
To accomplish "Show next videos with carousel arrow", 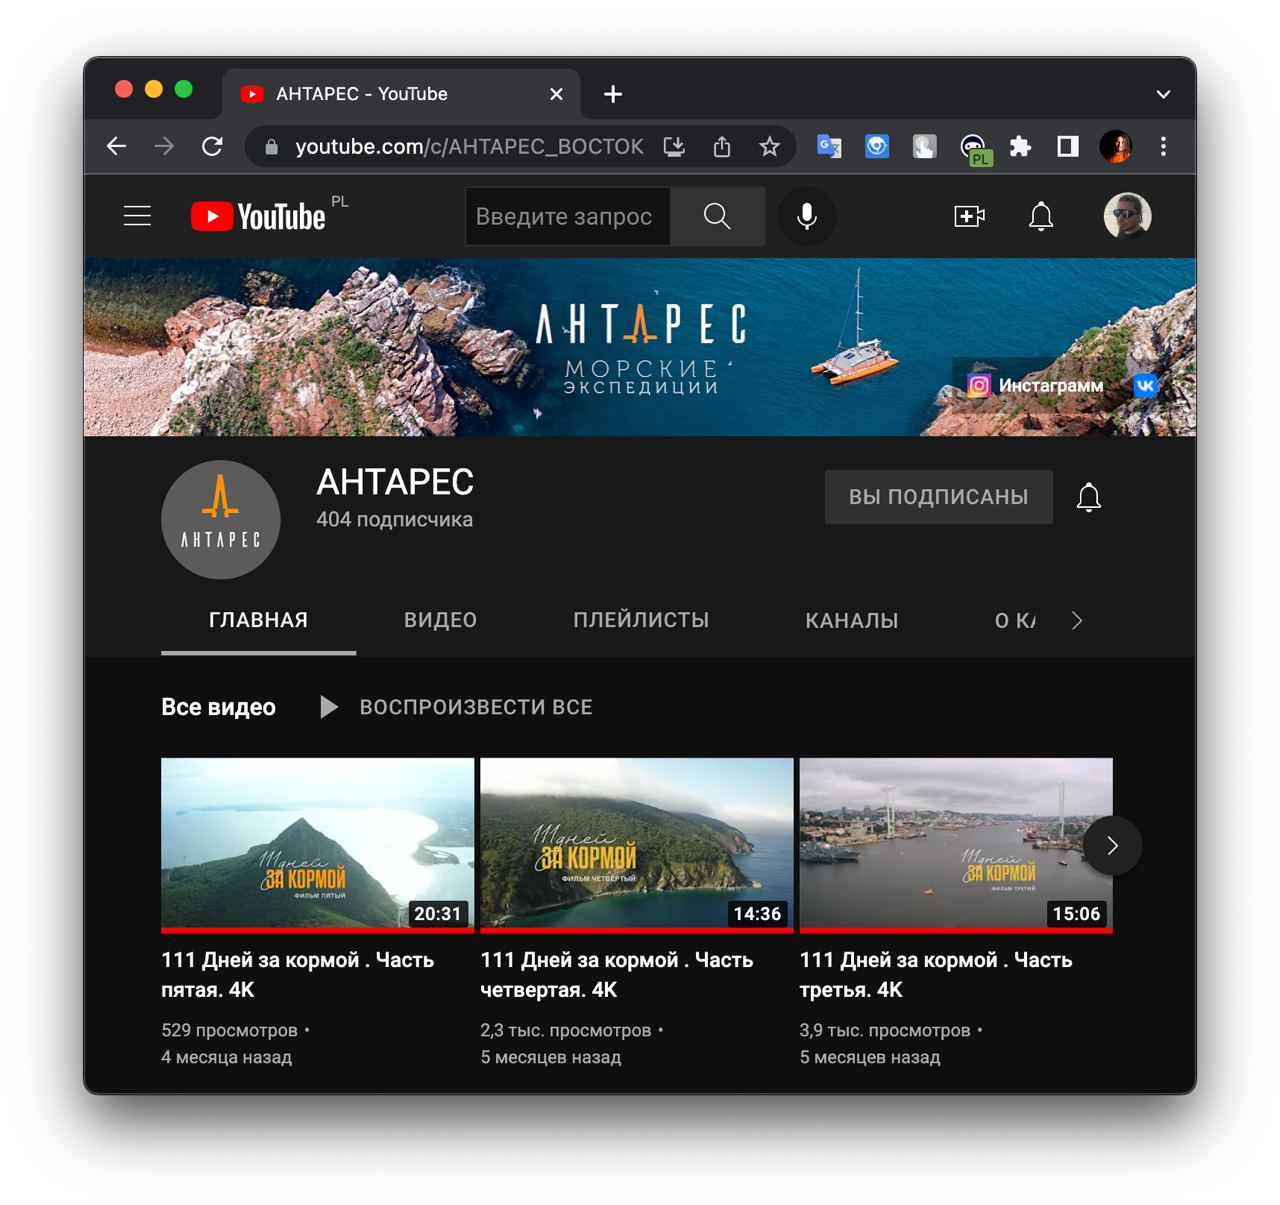I will tap(1112, 846).
